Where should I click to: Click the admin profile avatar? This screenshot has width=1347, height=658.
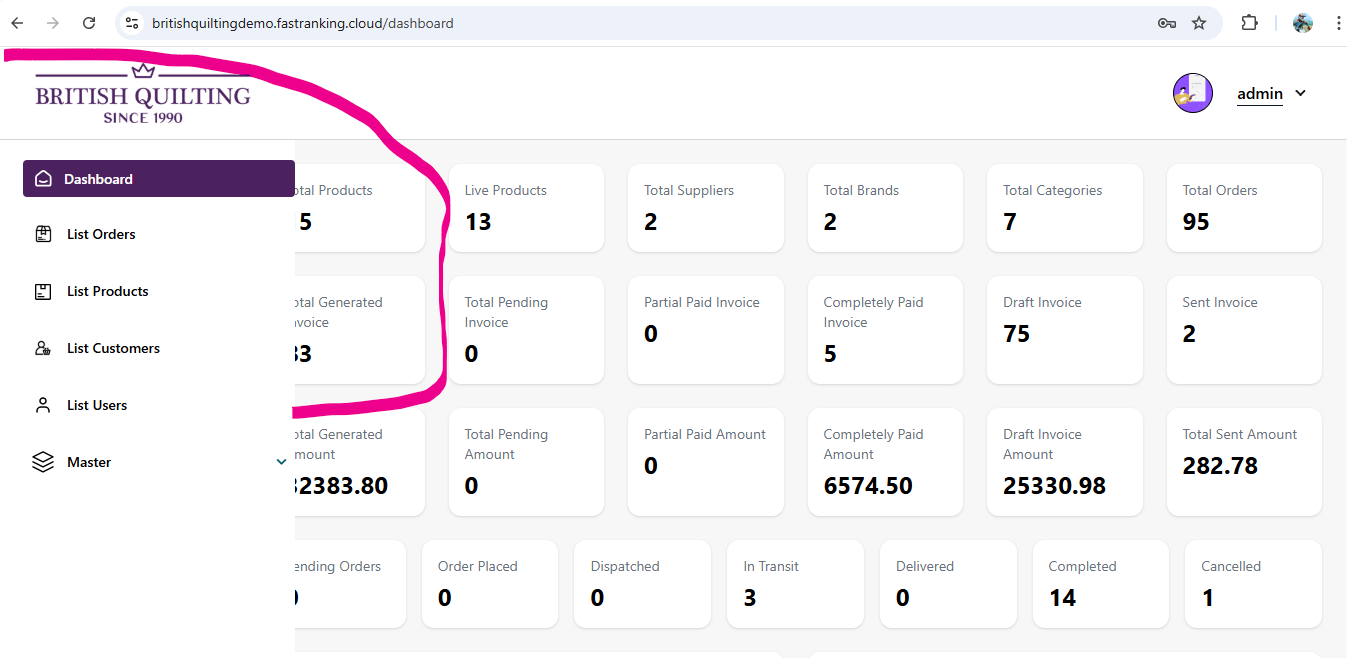tap(1192, 93)
